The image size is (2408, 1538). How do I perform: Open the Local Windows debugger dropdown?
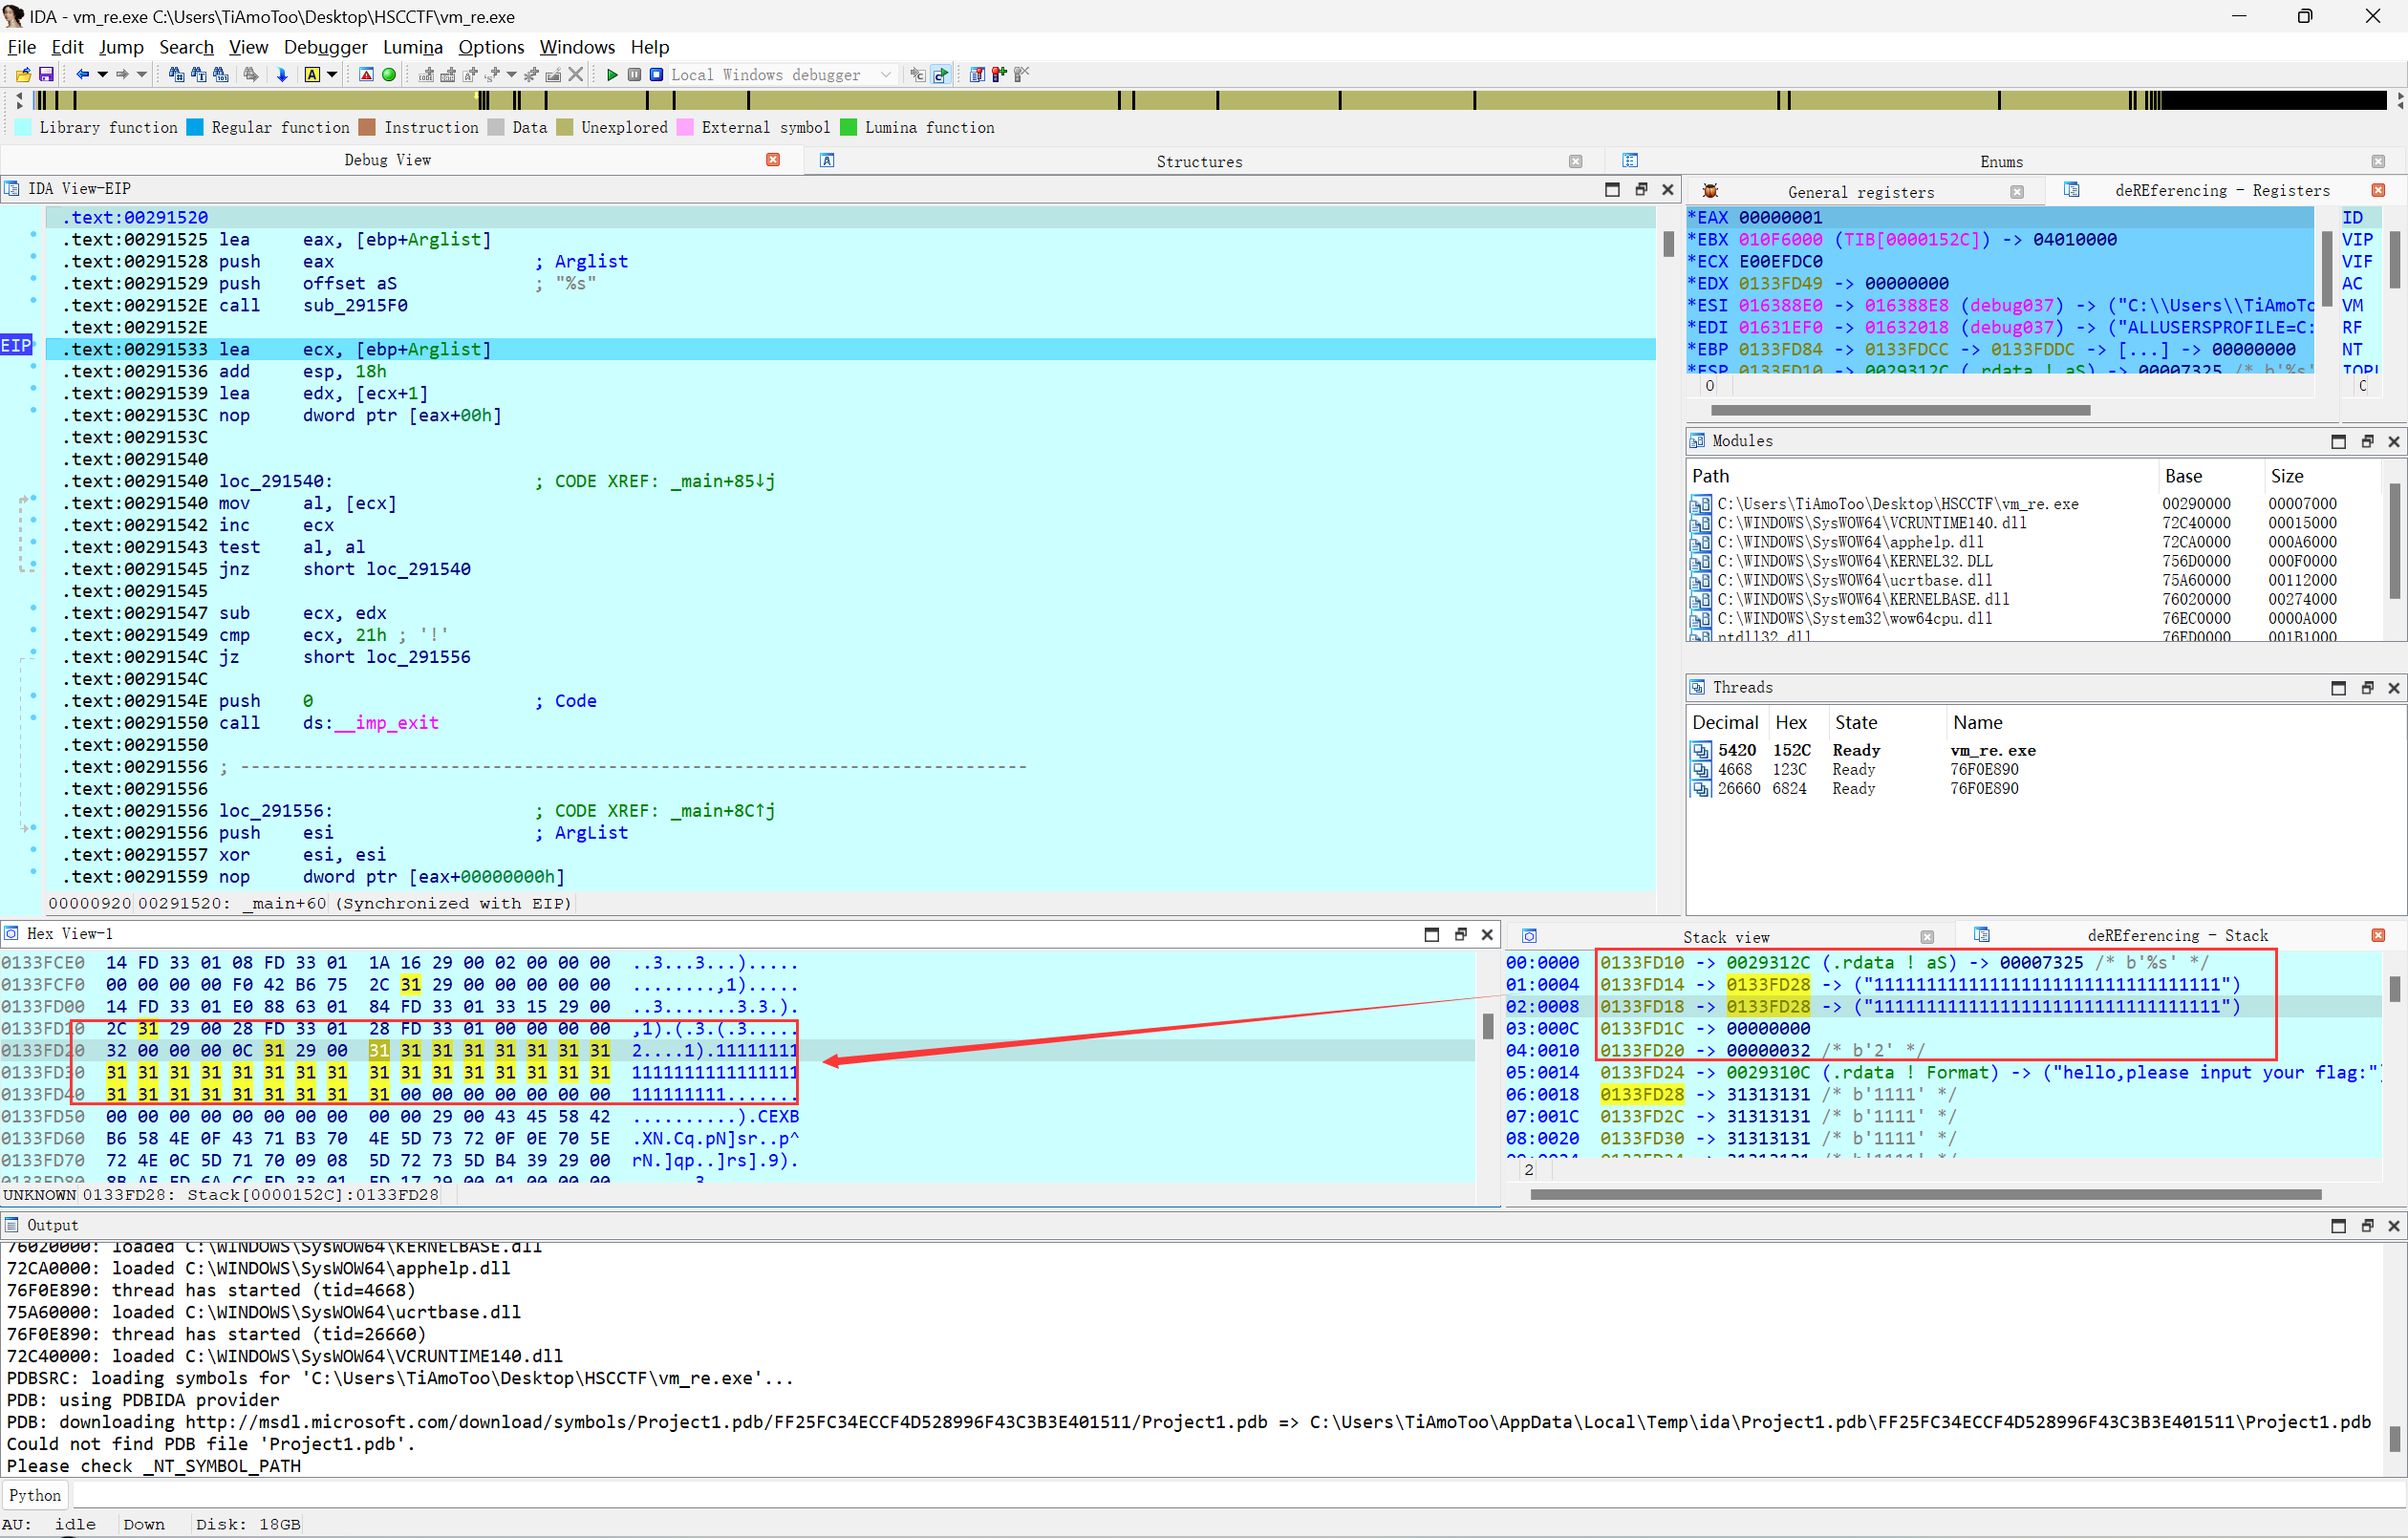[886, 75]
